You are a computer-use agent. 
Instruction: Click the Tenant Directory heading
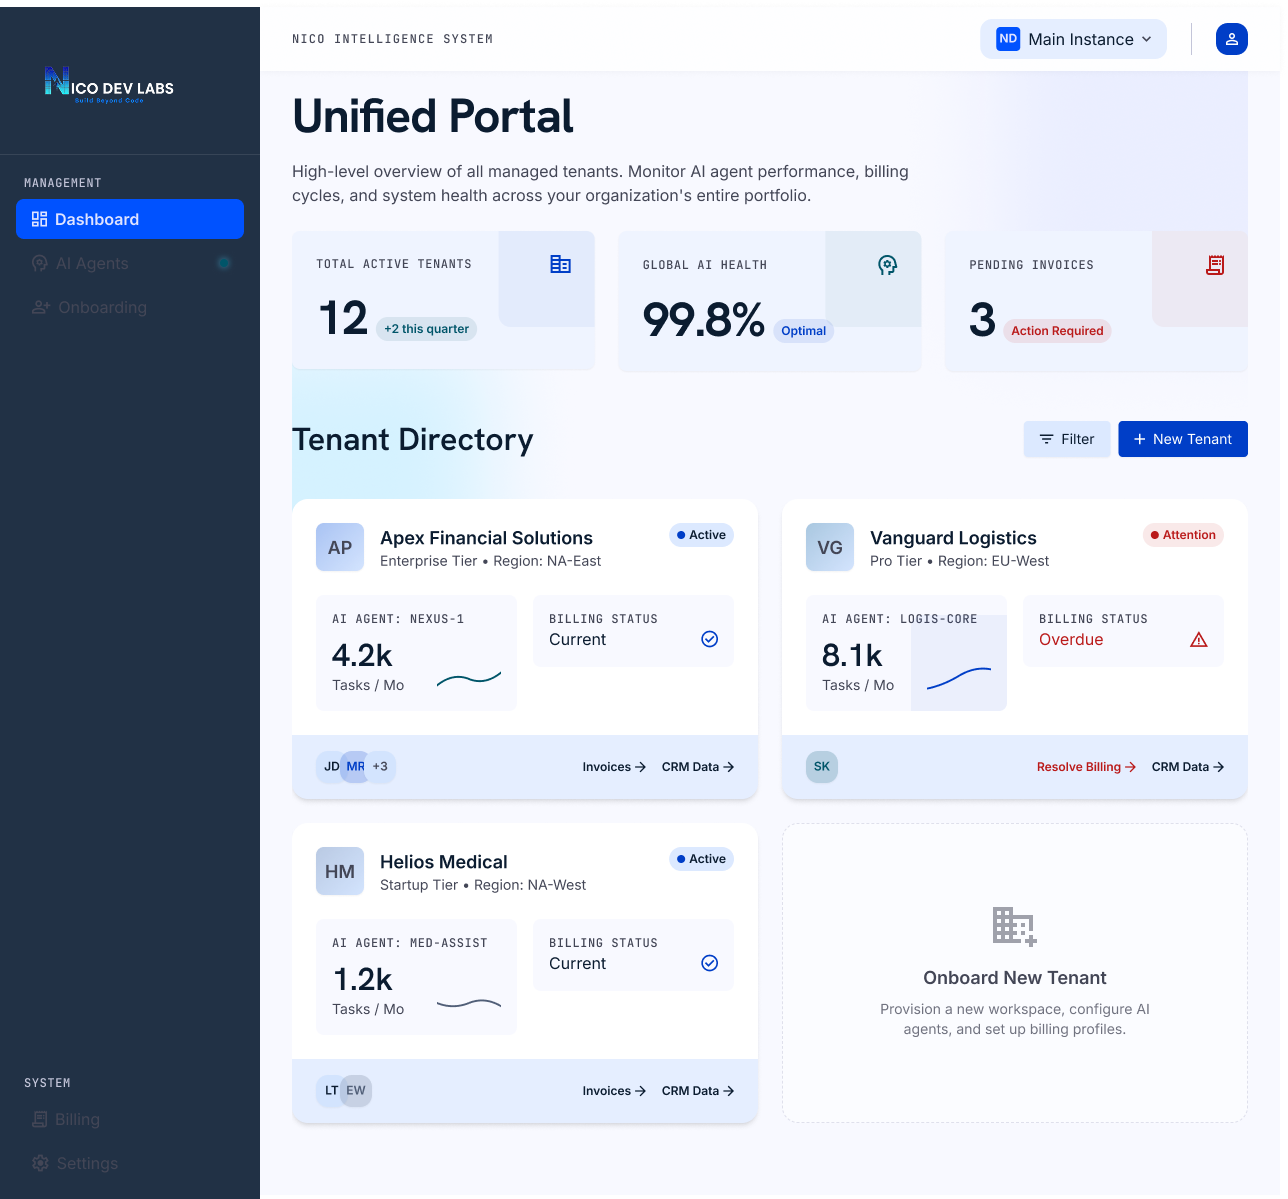click(x=413, y=439)
